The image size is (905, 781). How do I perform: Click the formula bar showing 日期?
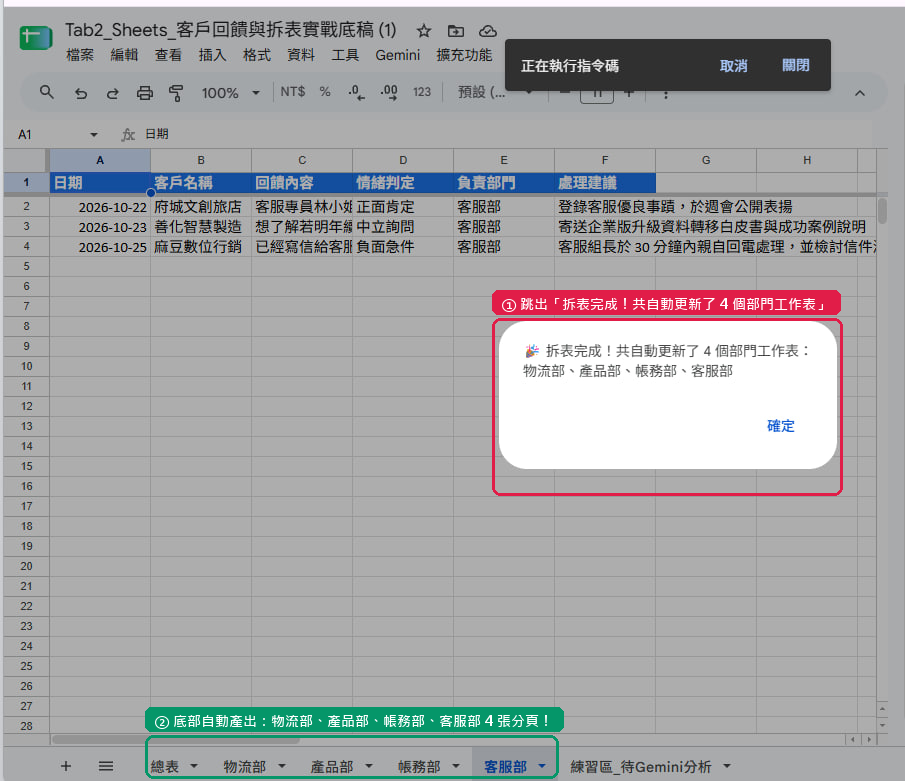click(x=508, y=134)
